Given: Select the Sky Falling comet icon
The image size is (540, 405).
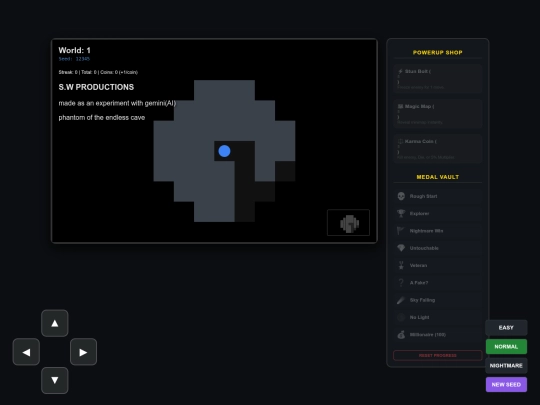Looking at the screenshot, I should point(401,300).
